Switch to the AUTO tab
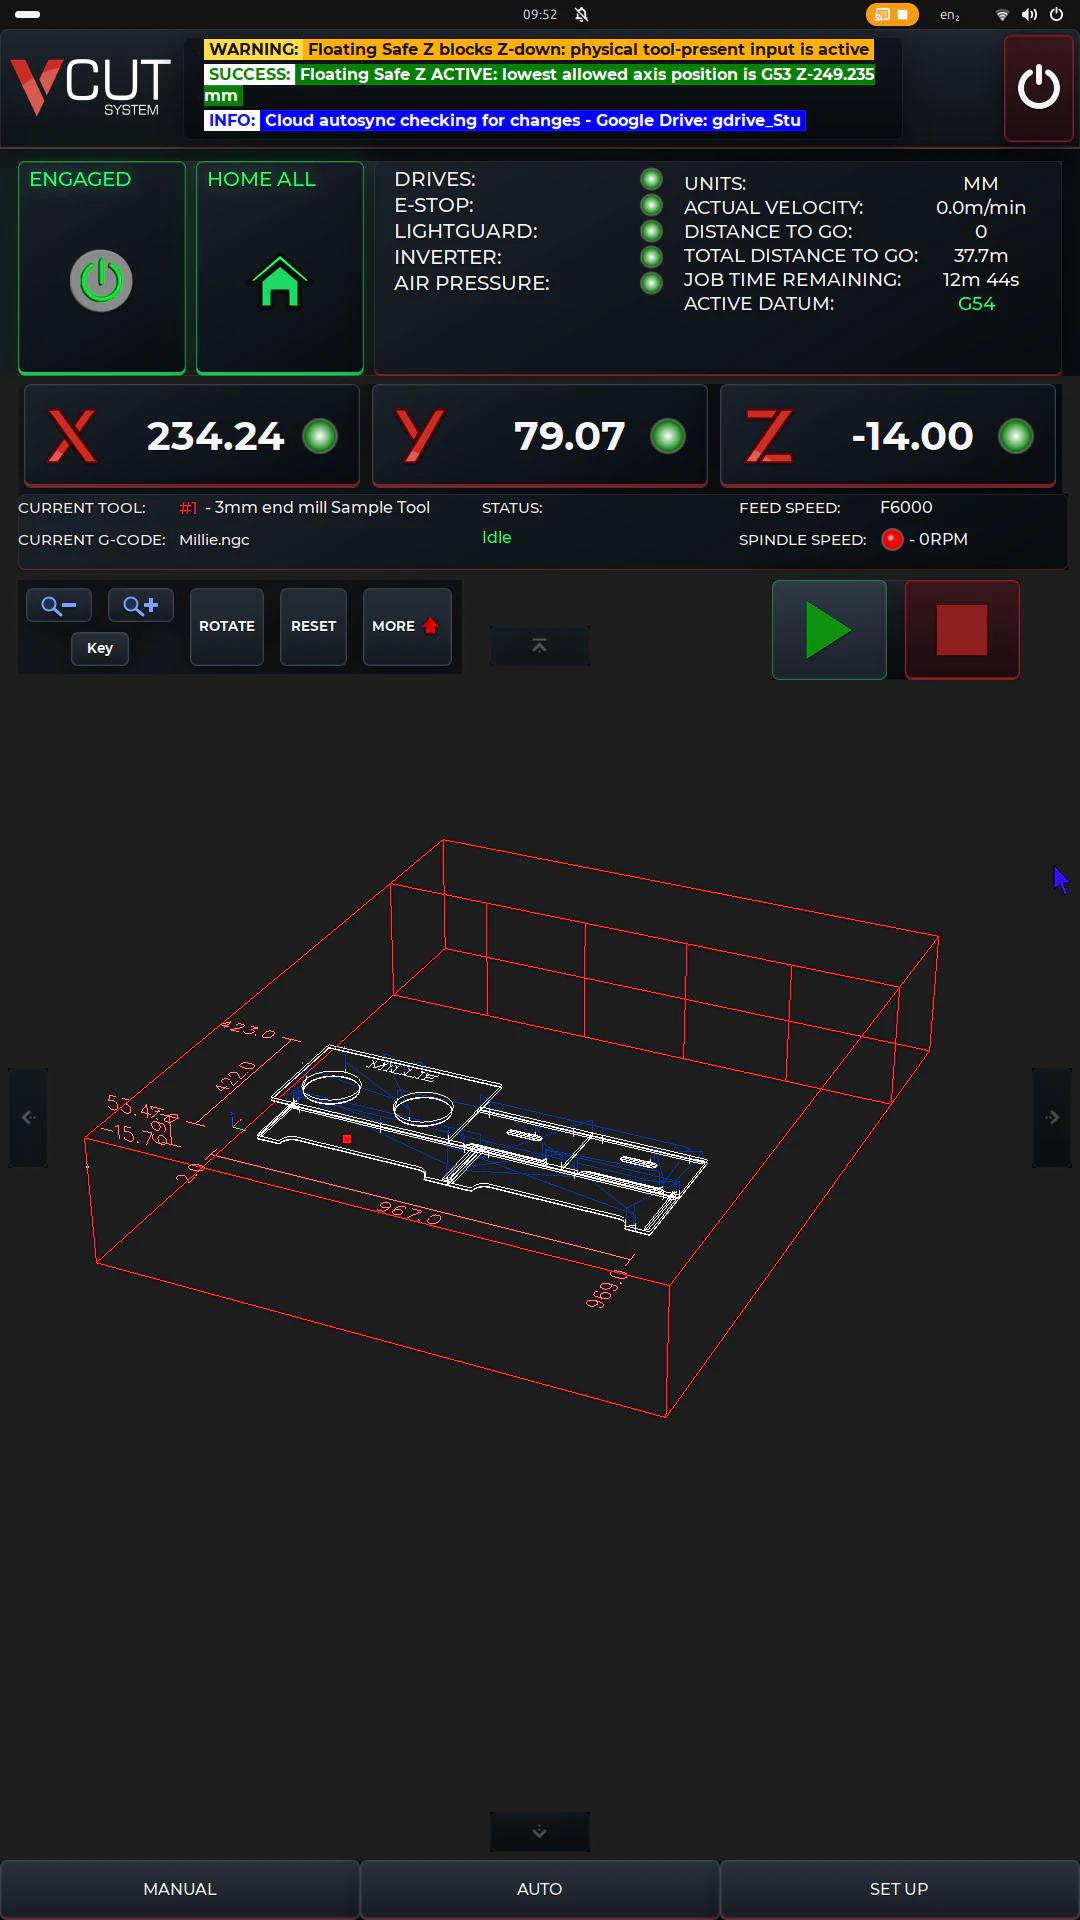 tap(540, 1889)
